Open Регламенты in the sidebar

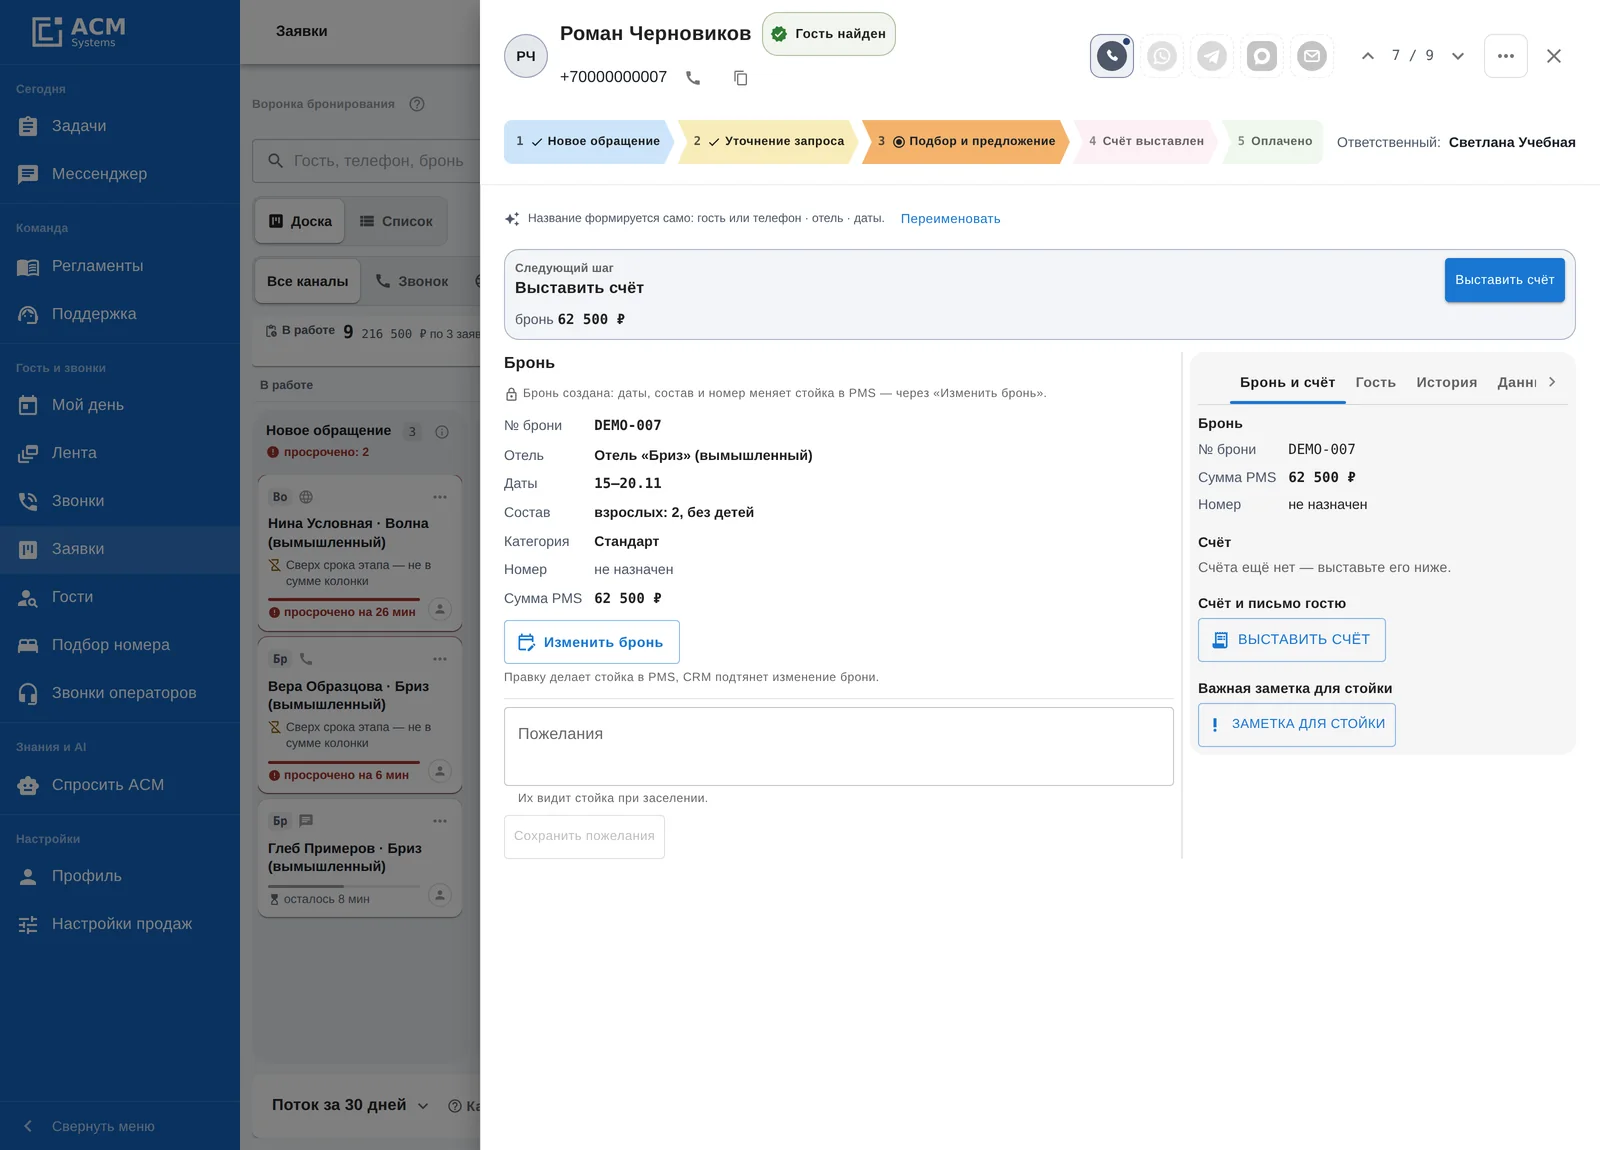pyautogui.click(x=120, y=266)
